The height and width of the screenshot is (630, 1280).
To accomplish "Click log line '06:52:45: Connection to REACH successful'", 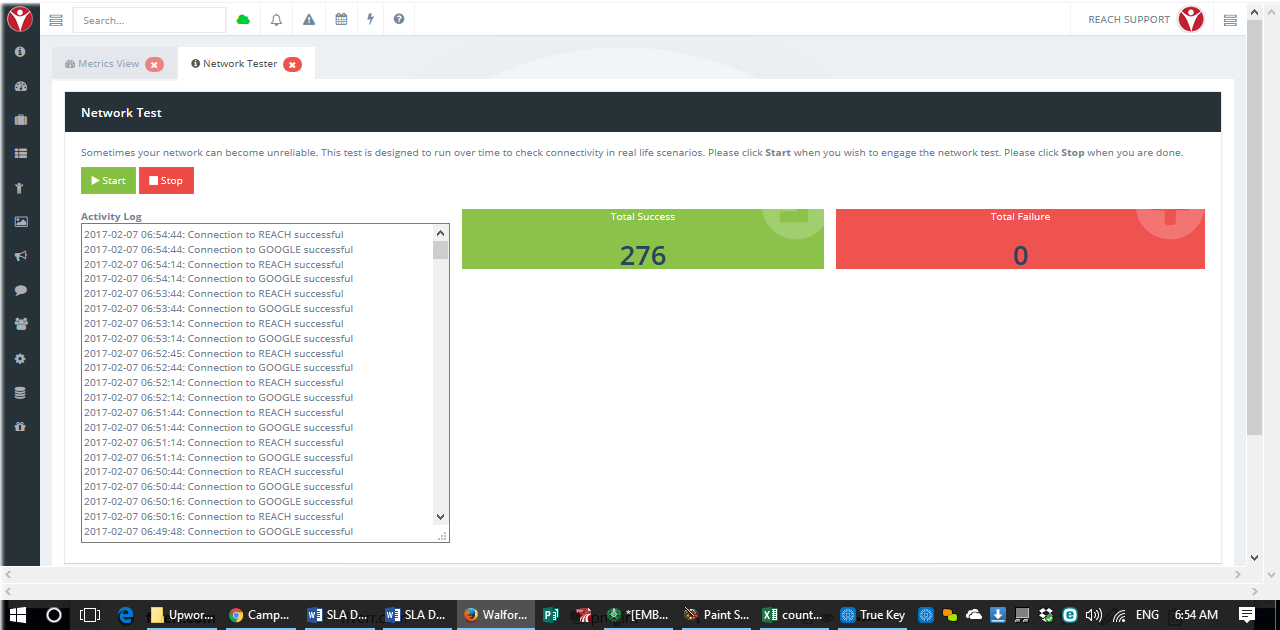I will [214, 354].
